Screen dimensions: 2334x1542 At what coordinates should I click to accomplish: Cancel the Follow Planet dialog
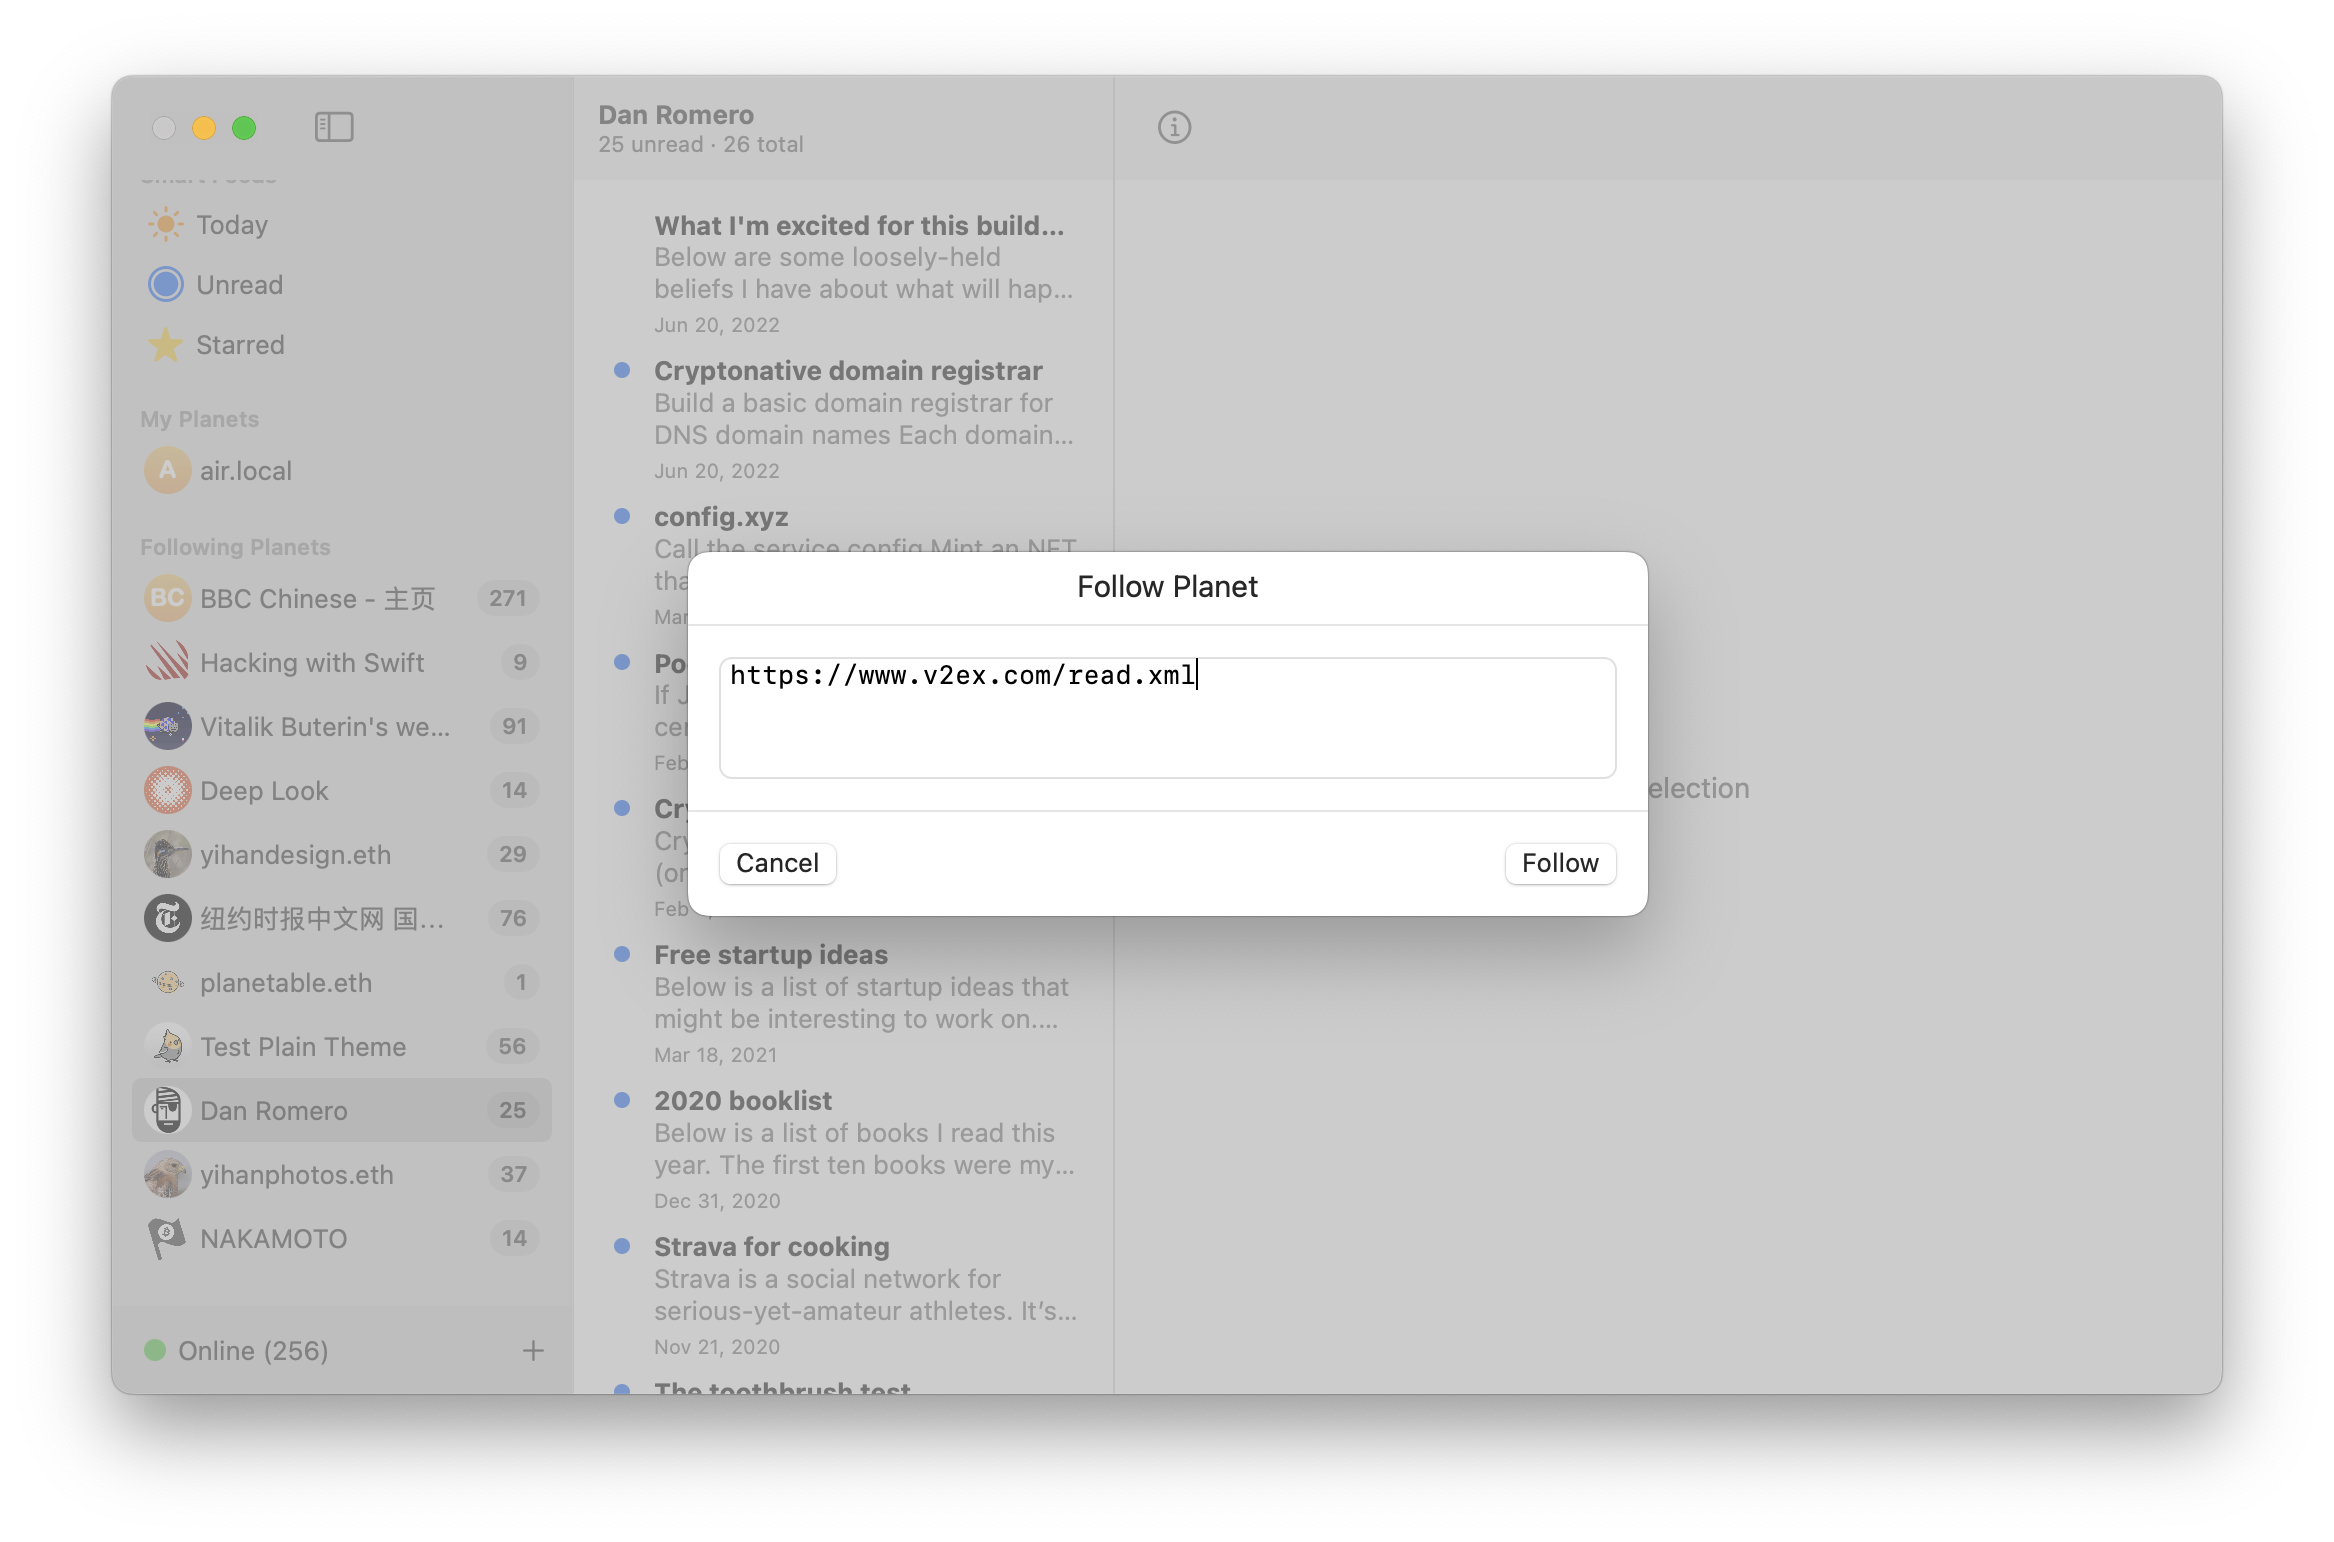[x=777, y=863]
